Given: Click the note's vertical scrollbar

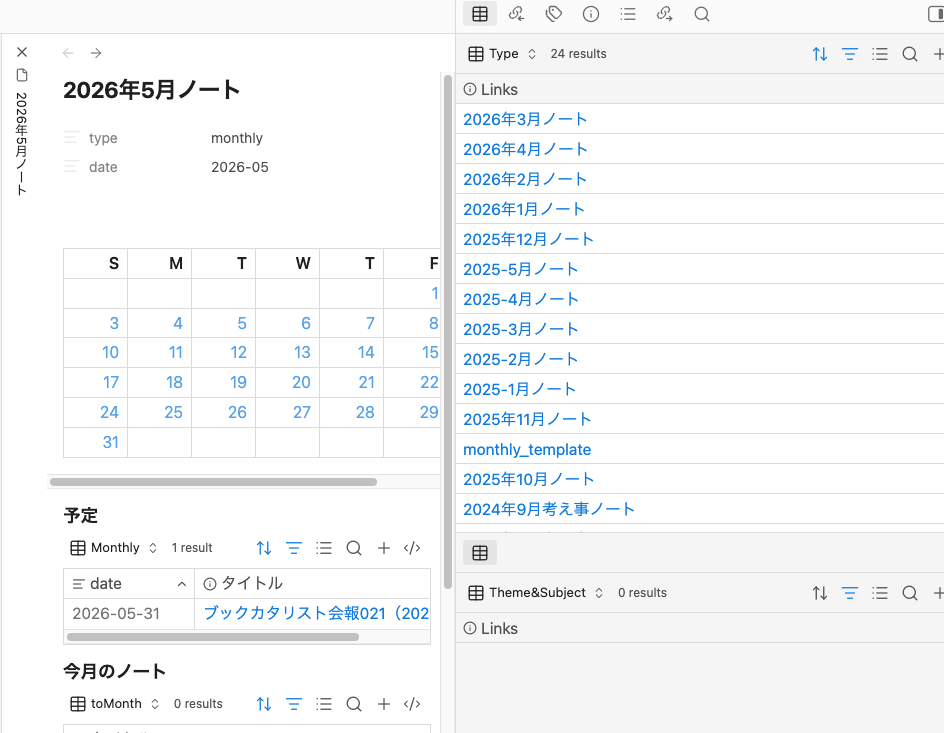Looking at the screenshot, I should [x=447, y=332].
